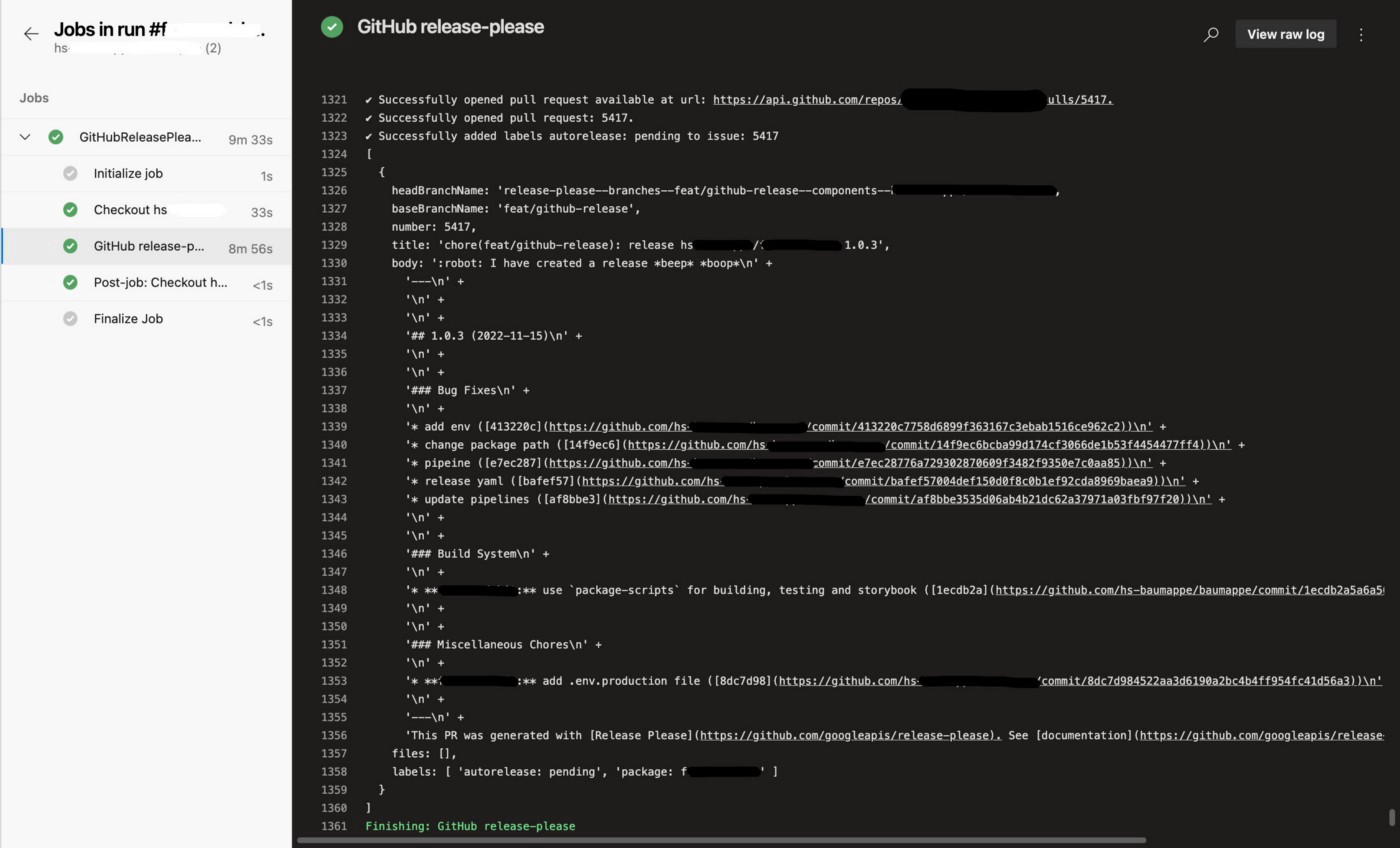1400x848 pixels.
Task: Open the googleapis/release-please link
Action: 850,736
